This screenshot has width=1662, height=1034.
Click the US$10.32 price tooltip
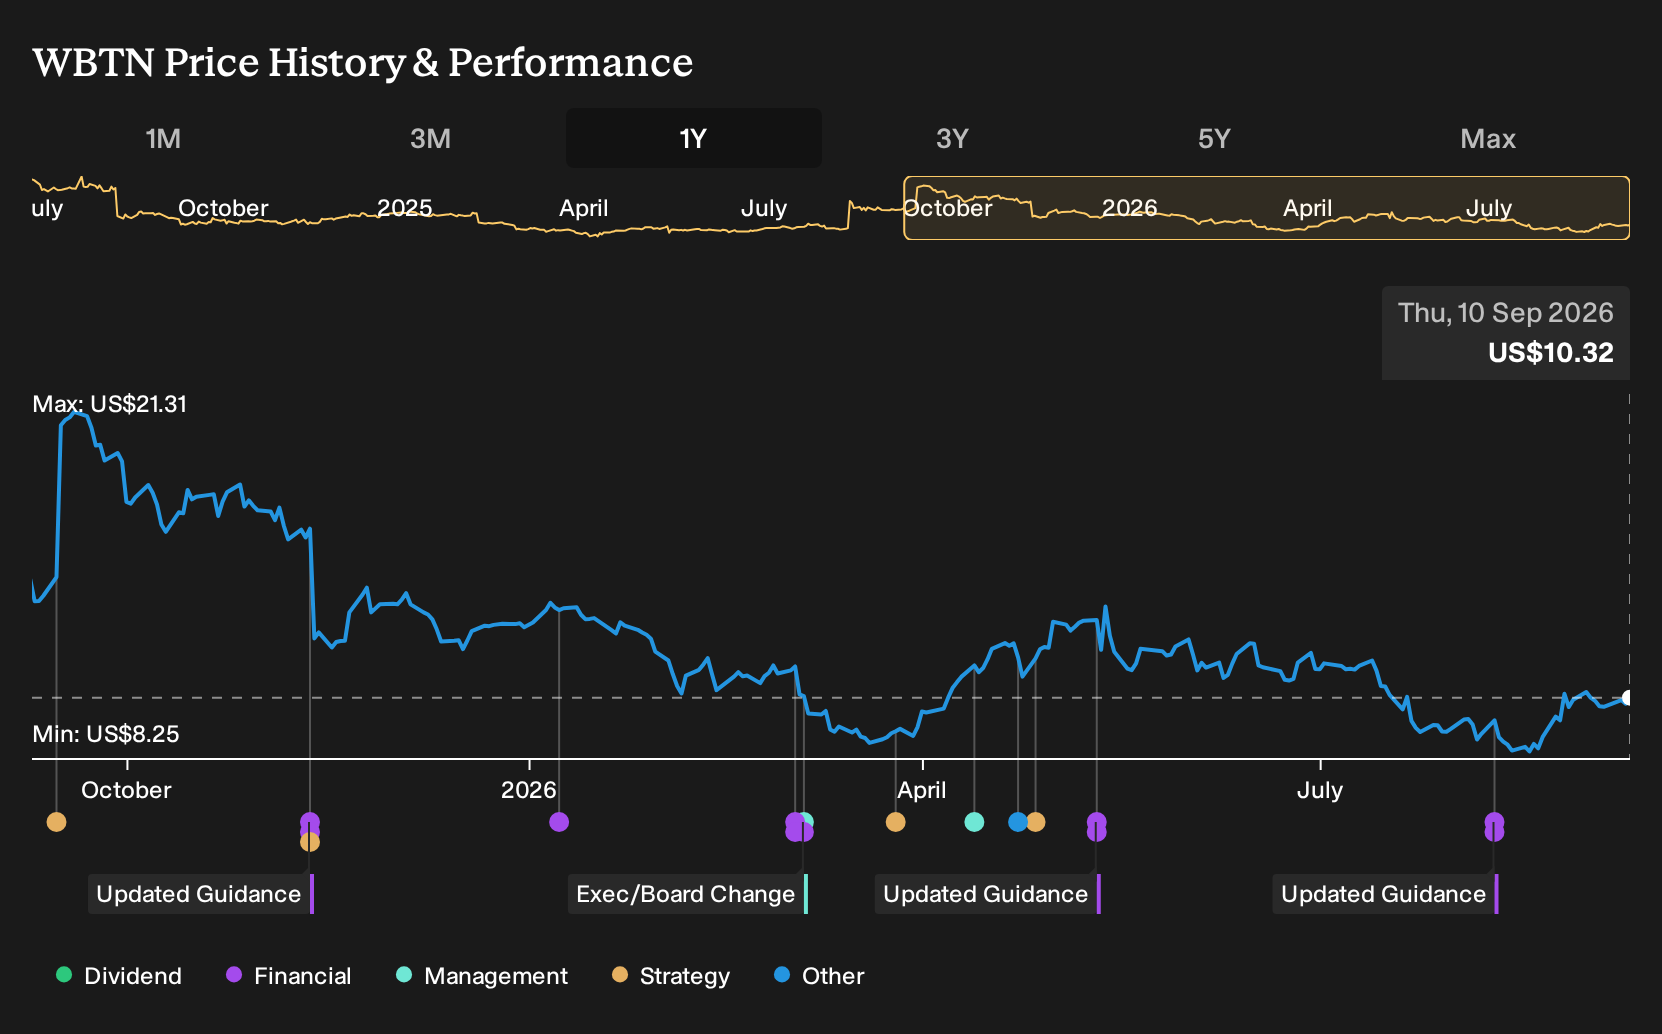pyautogui.click(x=1506, y=333)
